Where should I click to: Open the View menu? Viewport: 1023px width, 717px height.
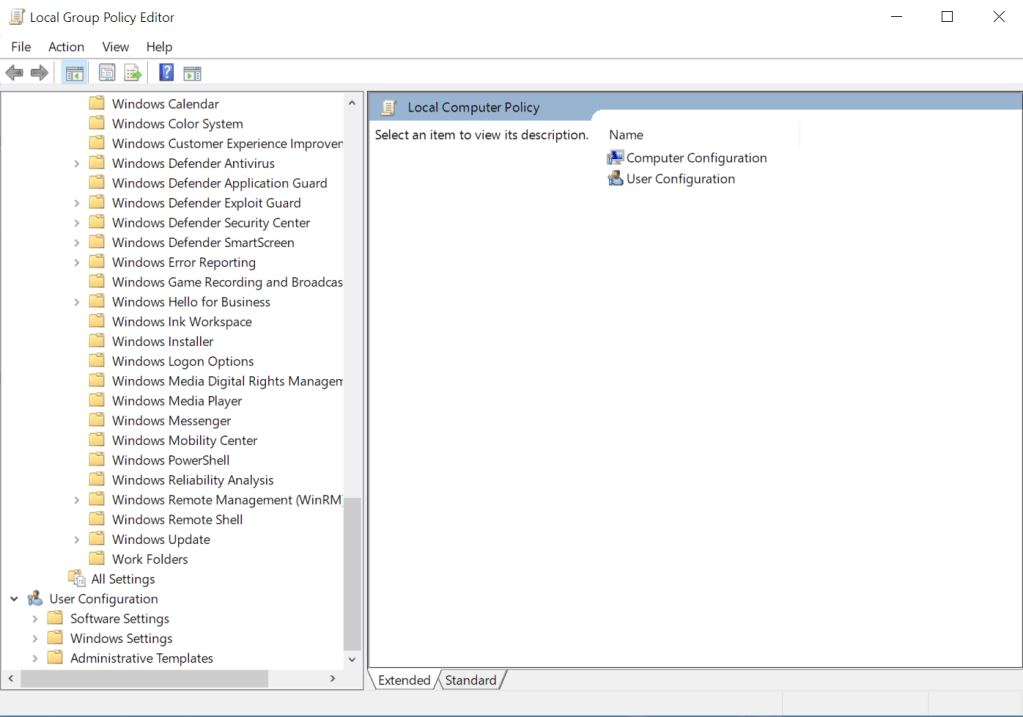coord(115,47)
